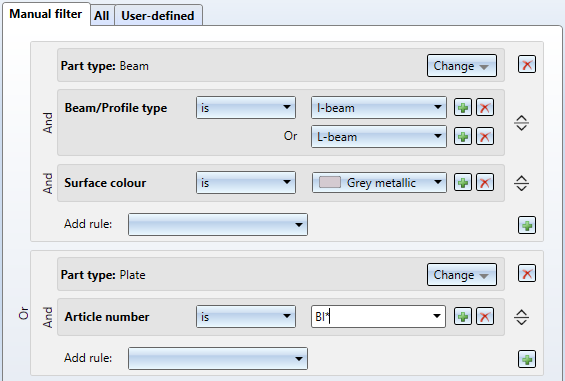Move the Beam/Profile type rule up or down
The width and height of the screenshot is (565, 381).
point(521,123)
